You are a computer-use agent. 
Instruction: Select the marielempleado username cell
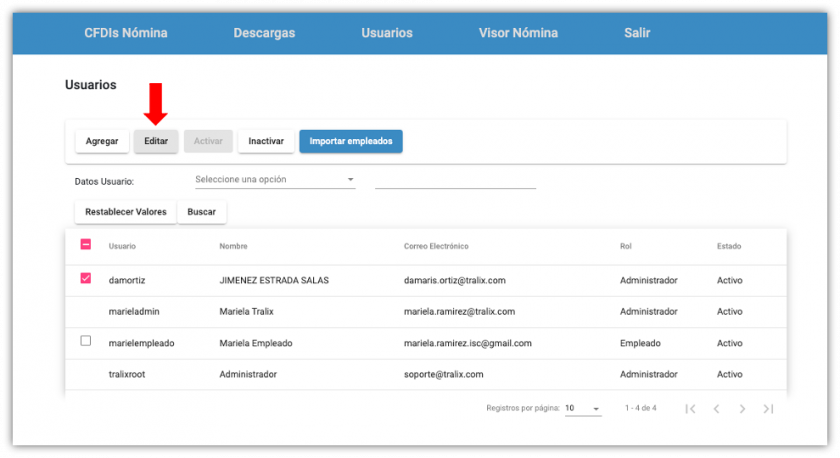click(141, 343)
